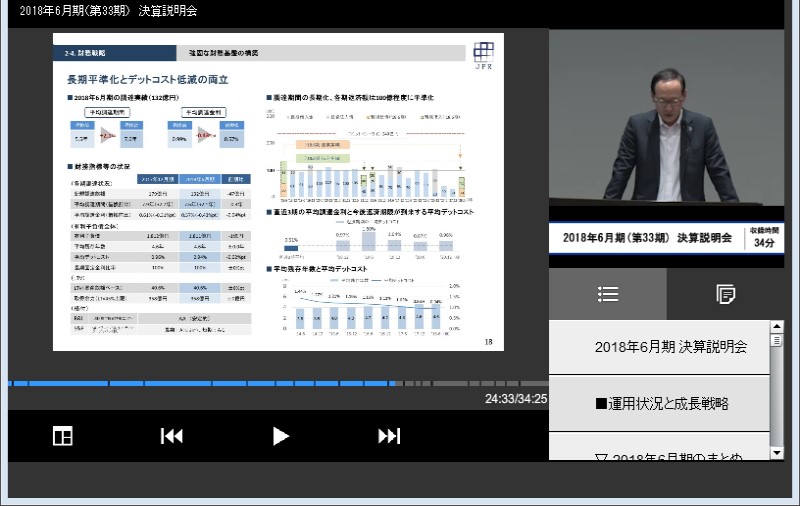The image size is (800, 506).
Task: Click the video title banner 2018年6月期(第33期) 決算説明会
Action: 647,238
